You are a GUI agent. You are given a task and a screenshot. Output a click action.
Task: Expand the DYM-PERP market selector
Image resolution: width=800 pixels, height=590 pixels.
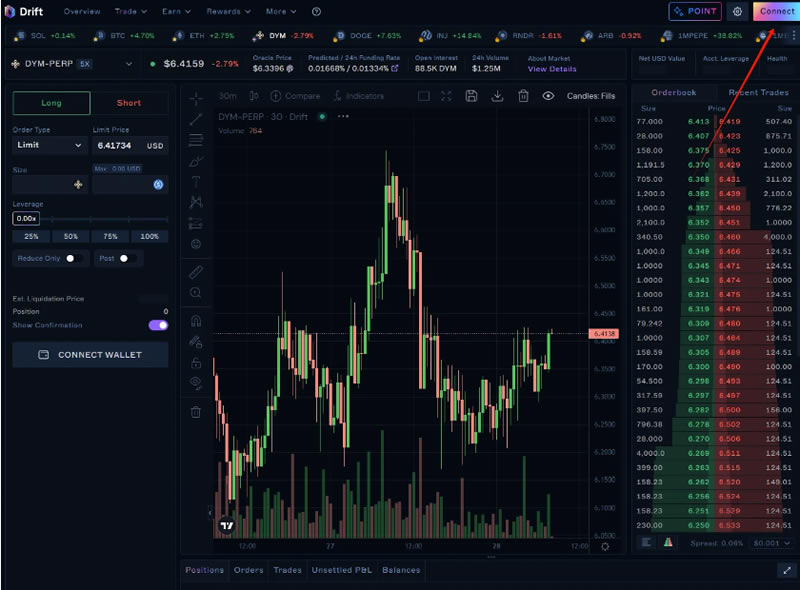[x=70, y=64]
